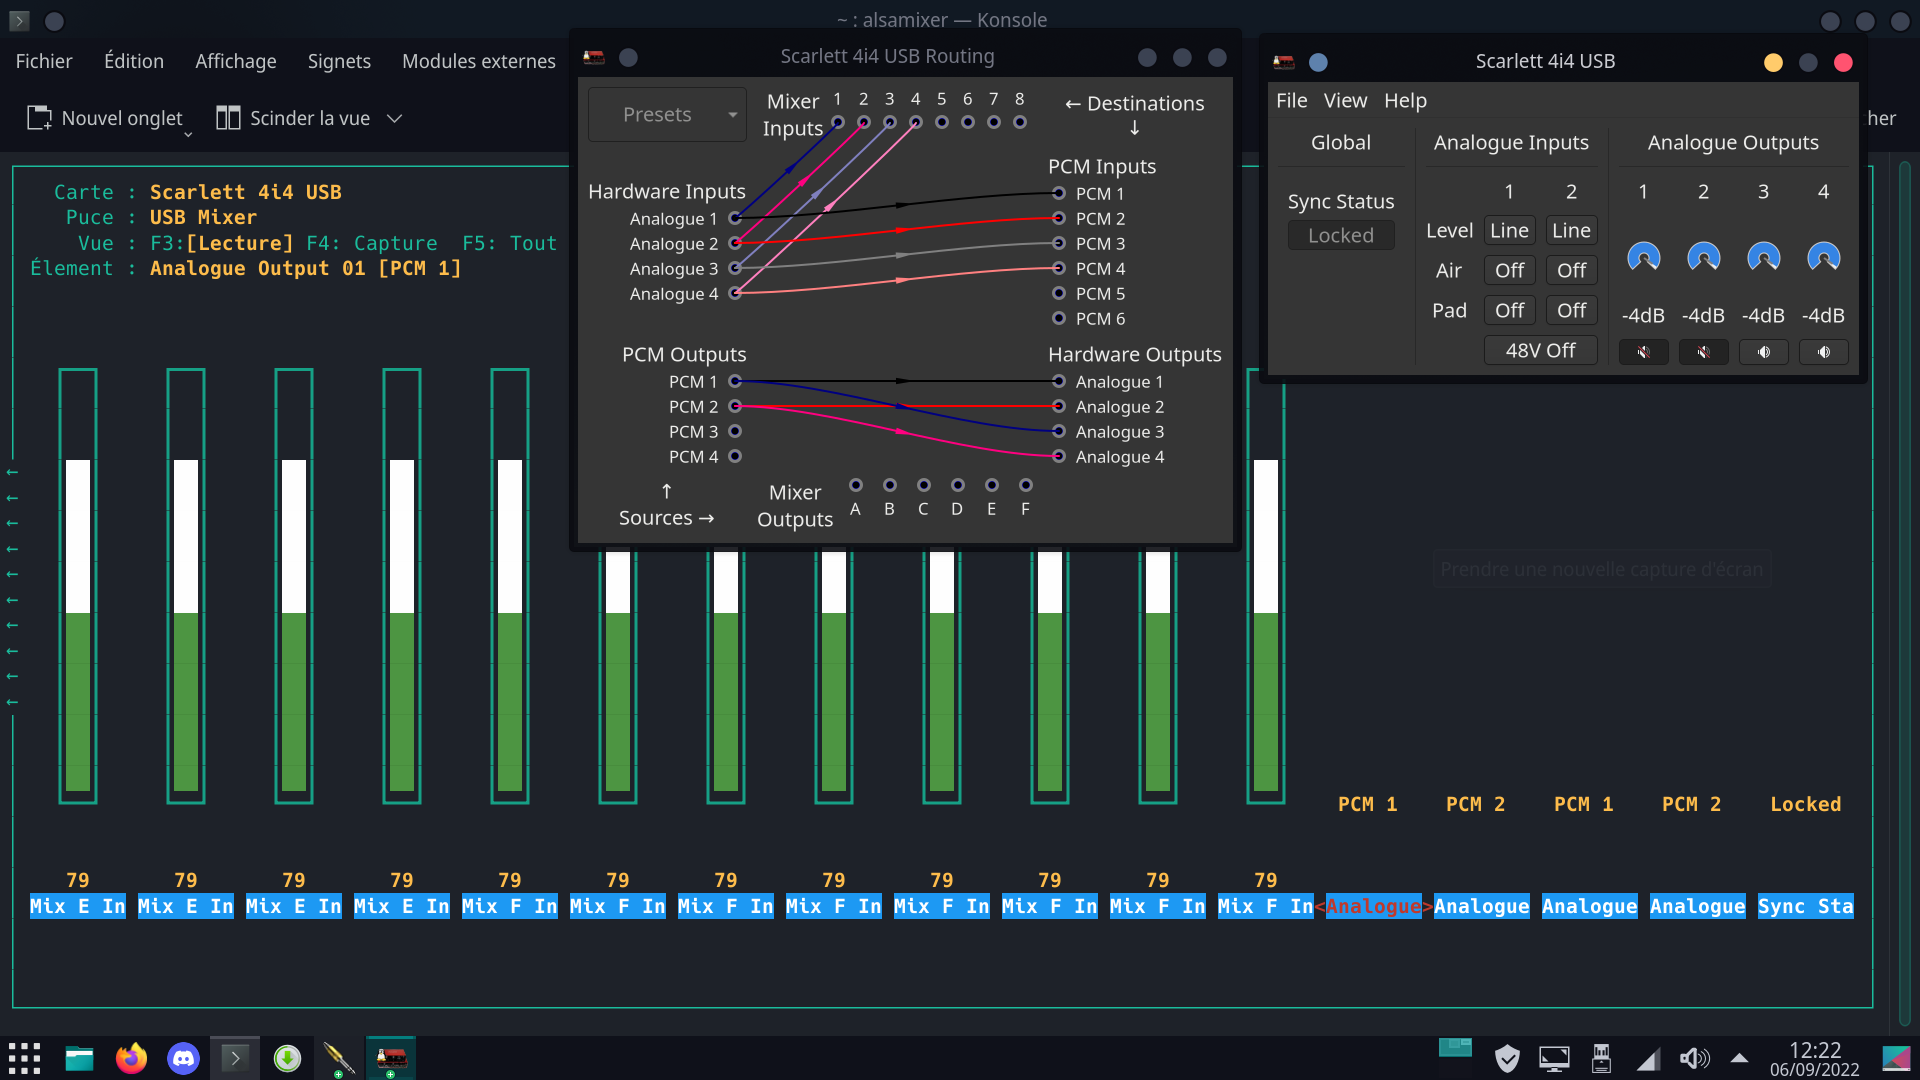Screen dimensions: 1920x1080
Task: Toggle Air for analogue input 1
Action: 1509,270
